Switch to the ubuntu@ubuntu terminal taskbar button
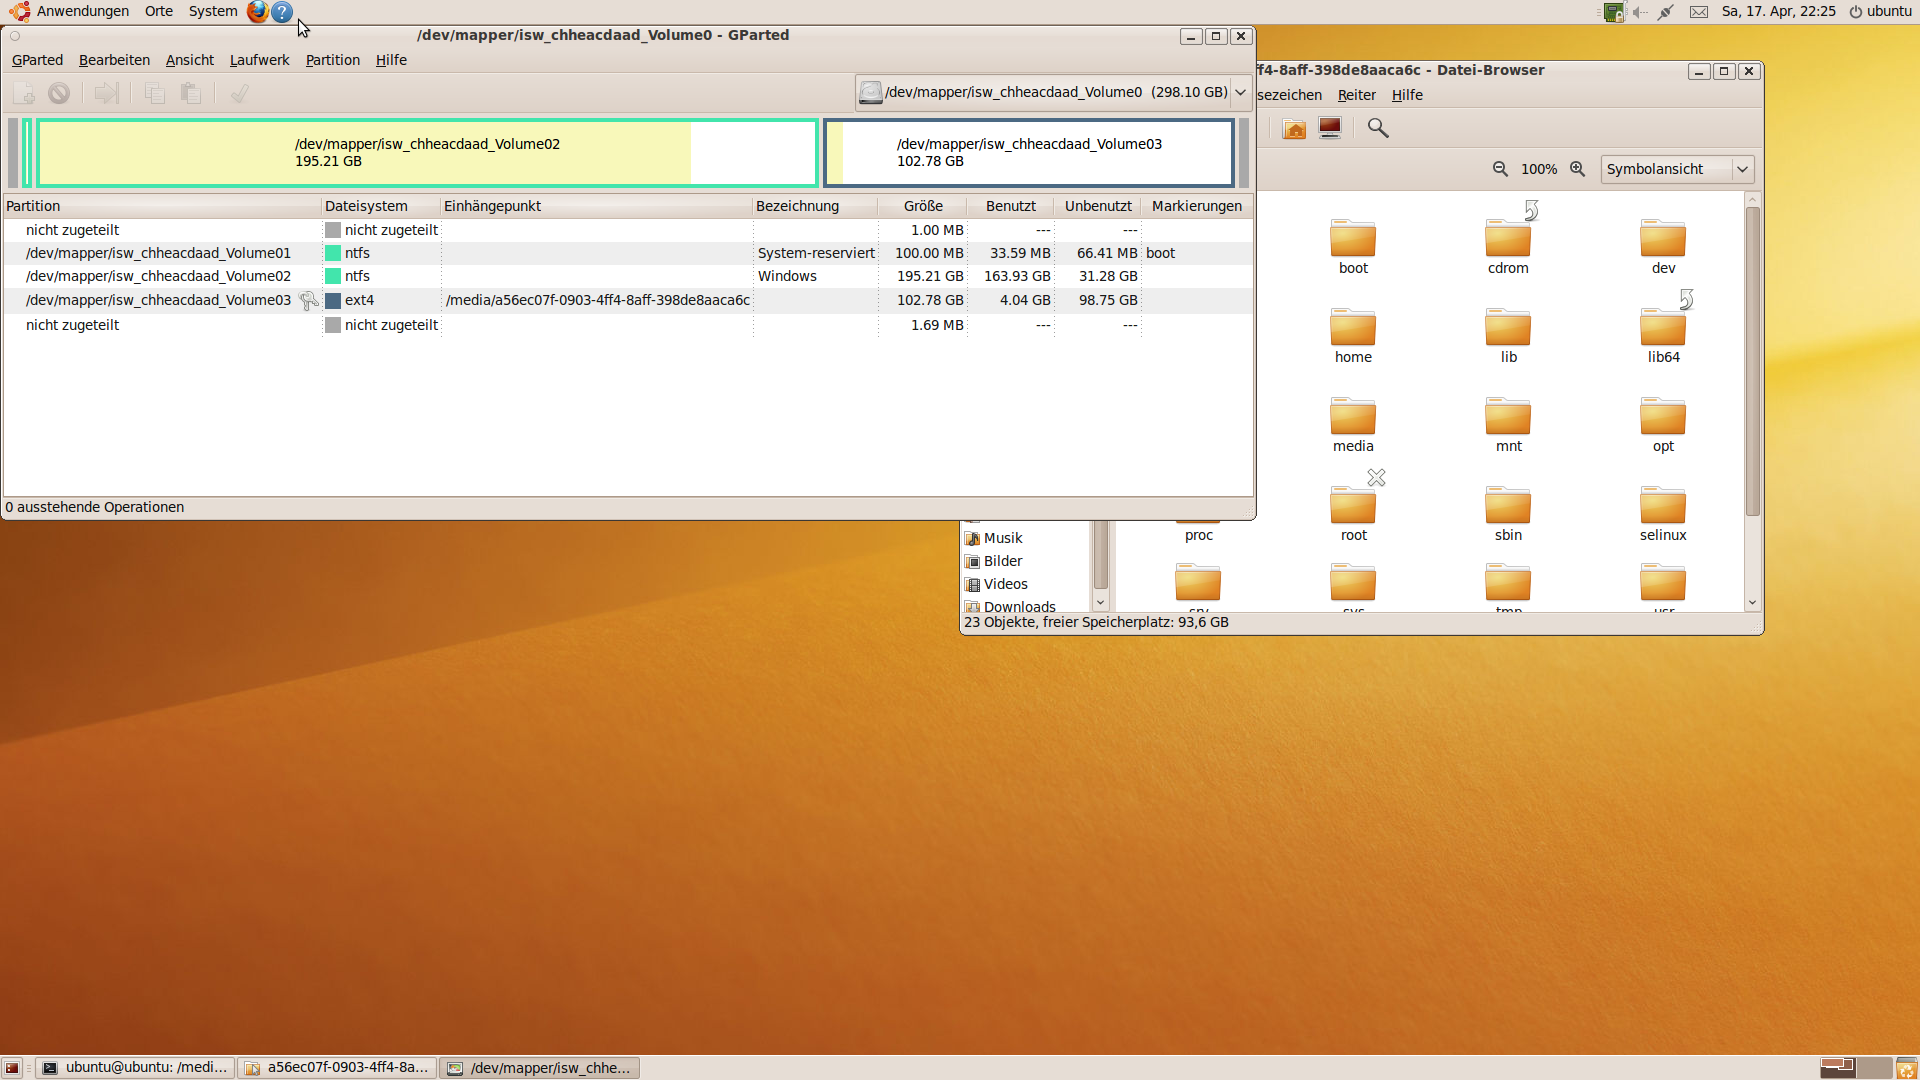This screenshot has height=1080, width=1920. tap(136, 1068)
